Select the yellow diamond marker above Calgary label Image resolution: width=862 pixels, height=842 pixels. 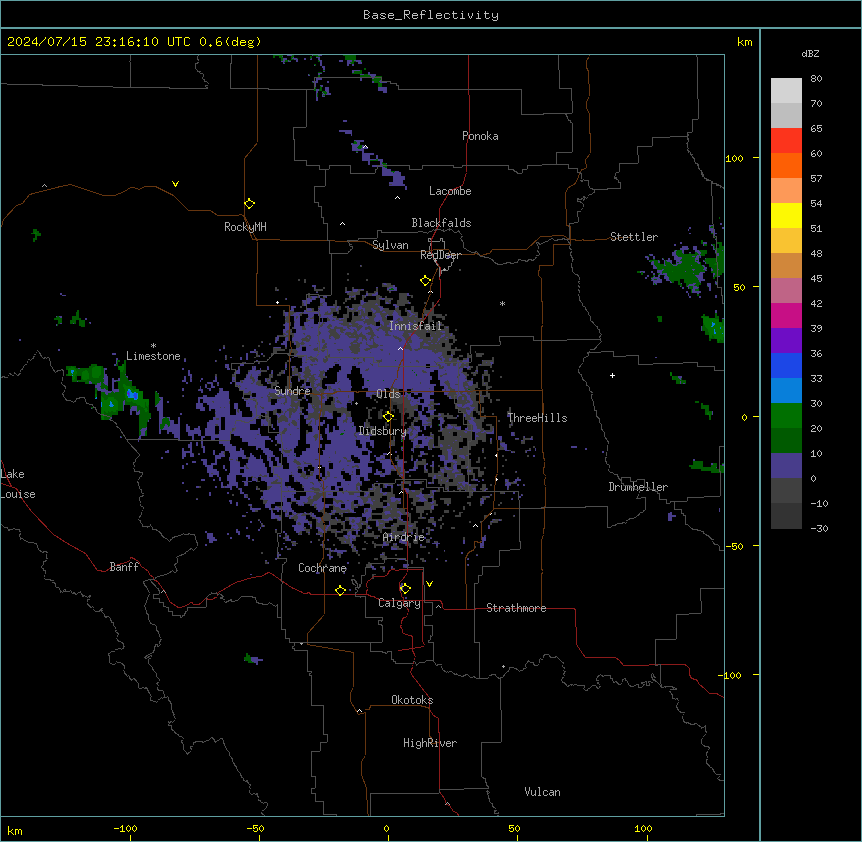[x=405, y=589]
